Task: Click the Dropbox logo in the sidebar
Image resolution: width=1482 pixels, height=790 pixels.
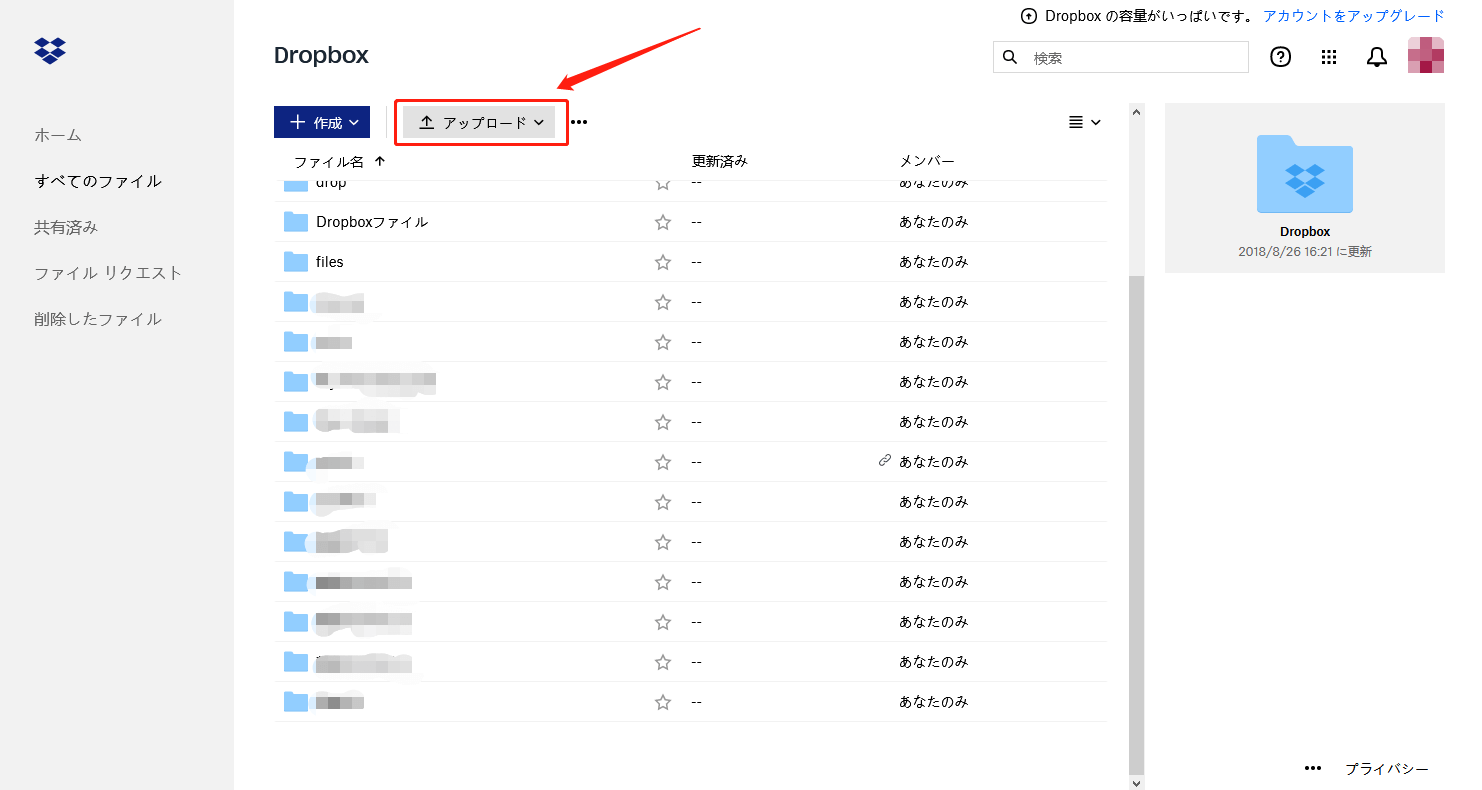Action: [50, 50]
